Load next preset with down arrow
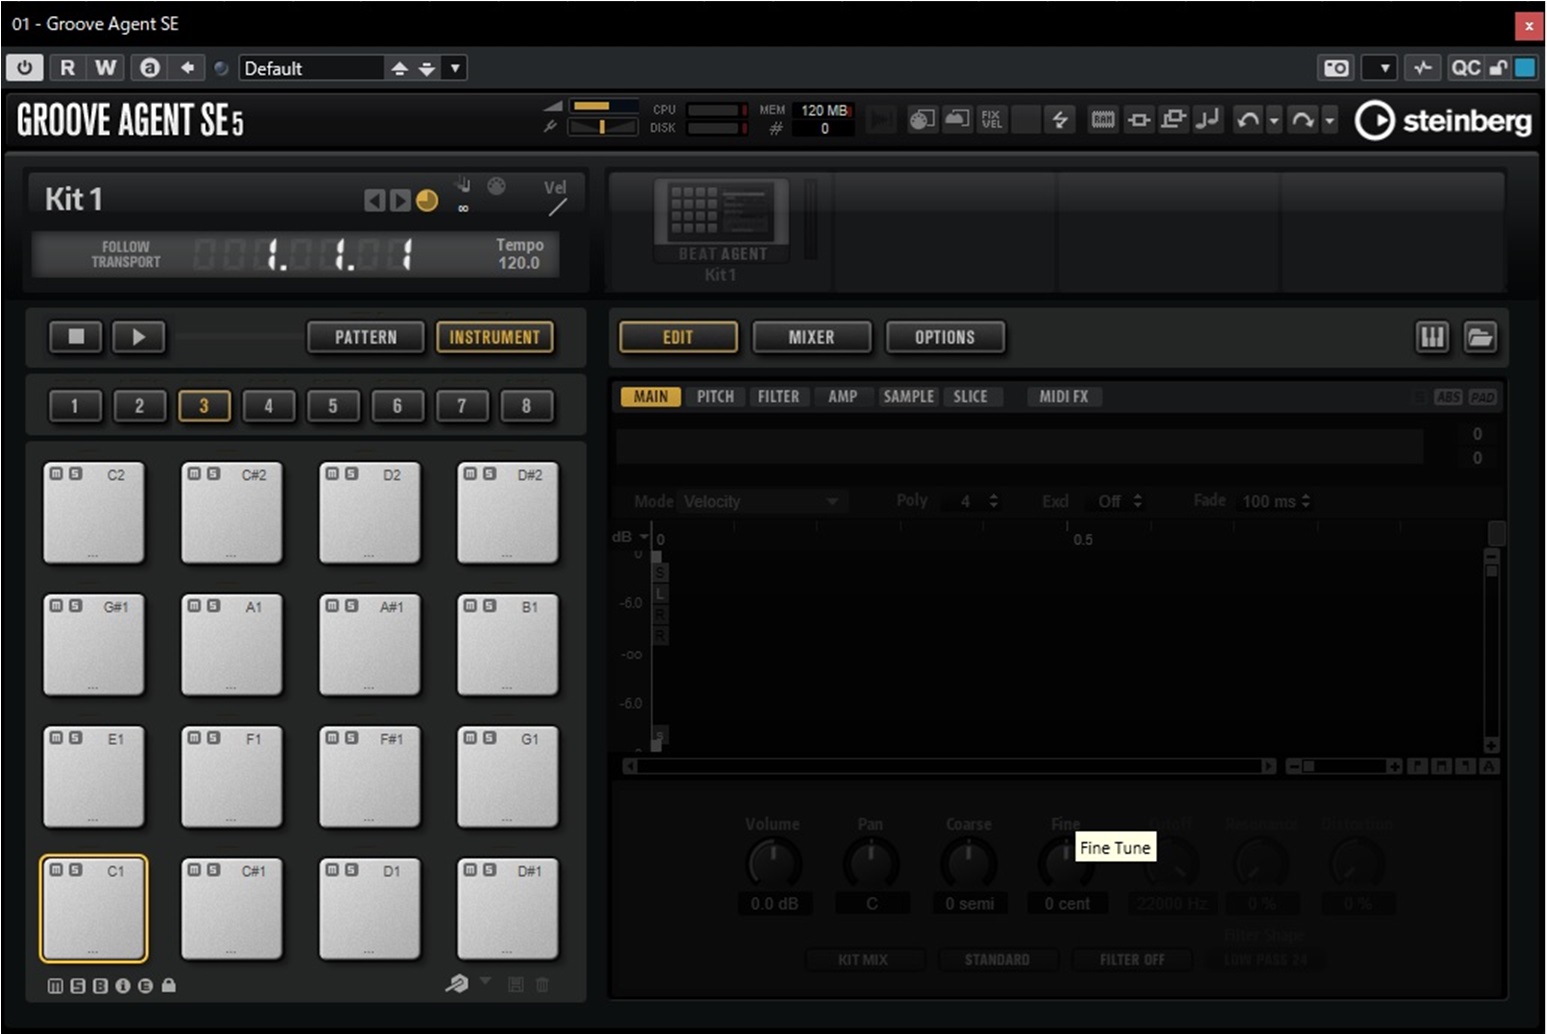Screen dimensions: 1547x1034 [x=427, y=68]
